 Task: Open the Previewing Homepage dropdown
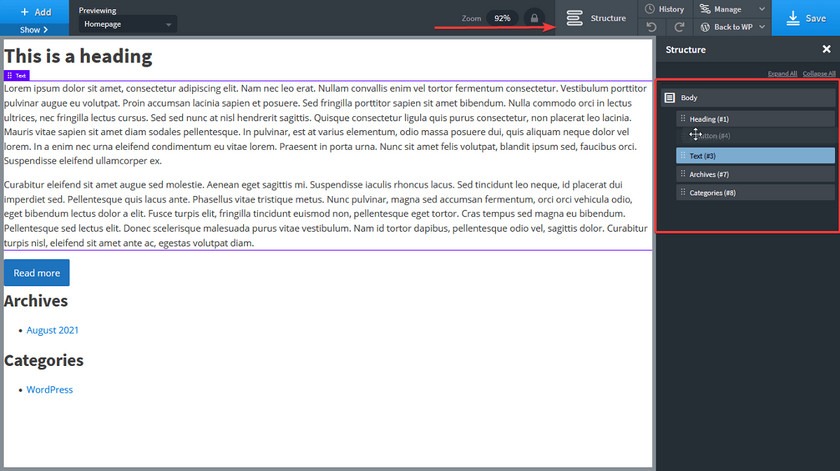(127, 23)
